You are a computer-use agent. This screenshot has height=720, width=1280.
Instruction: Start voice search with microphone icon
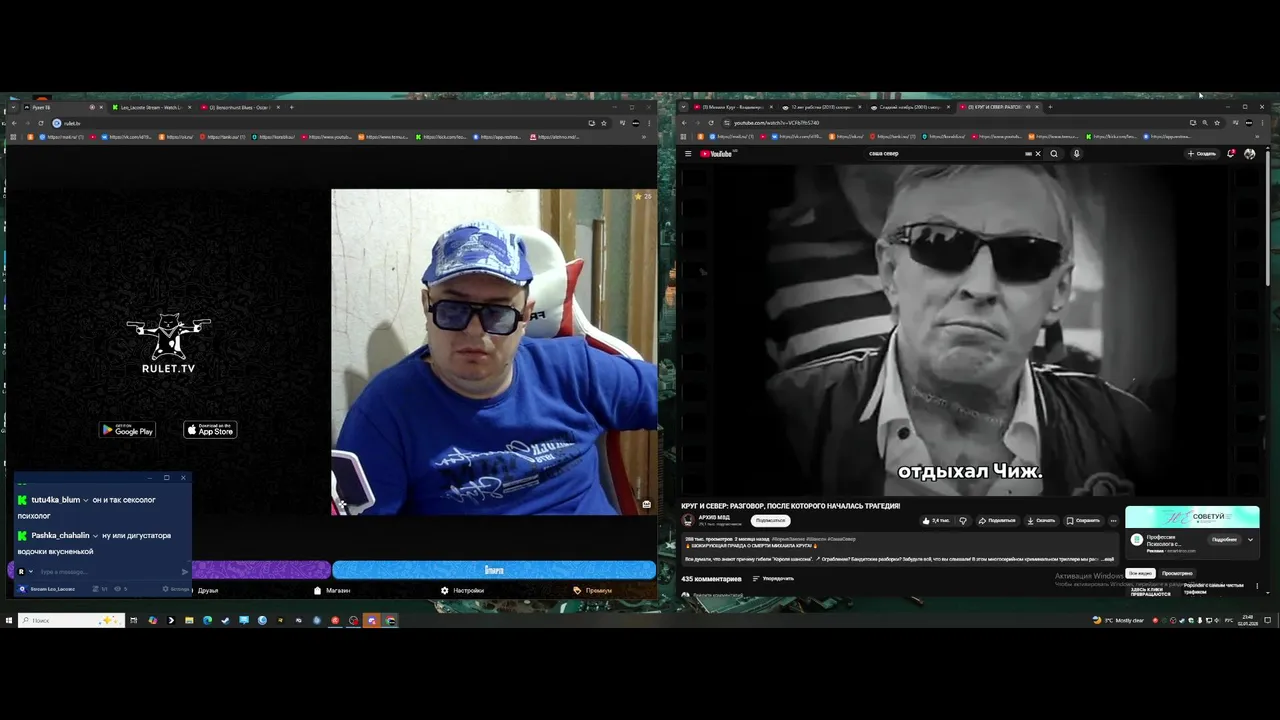coord(1076,154)
